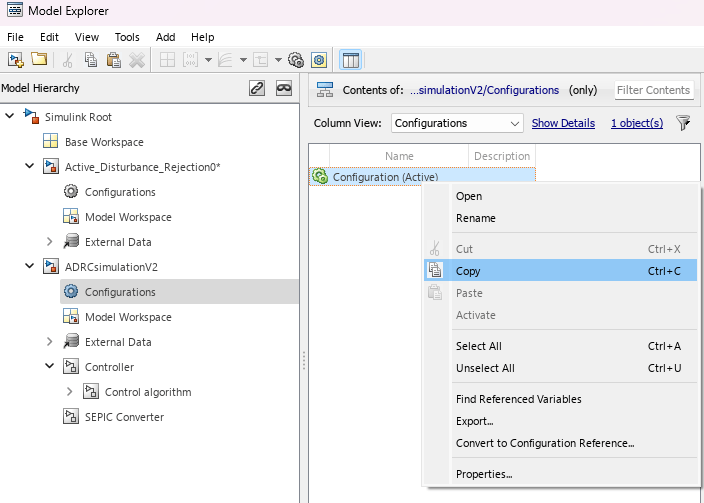
Task: Click the blue configuration reference toolbar icon
Action: (x=319, y=60)
